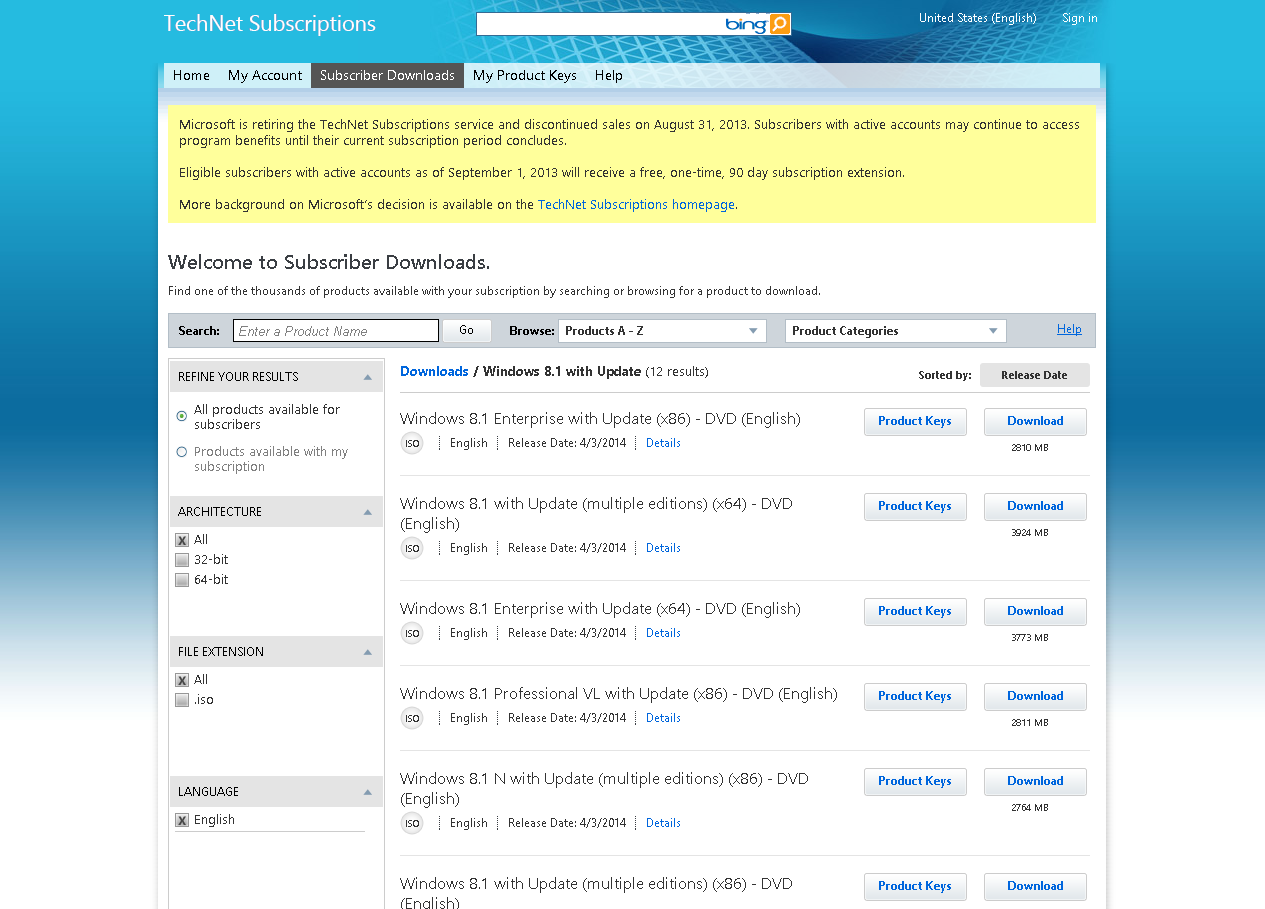Open the Subscriber Downloads tab
1265x909 pixels.
387,75
